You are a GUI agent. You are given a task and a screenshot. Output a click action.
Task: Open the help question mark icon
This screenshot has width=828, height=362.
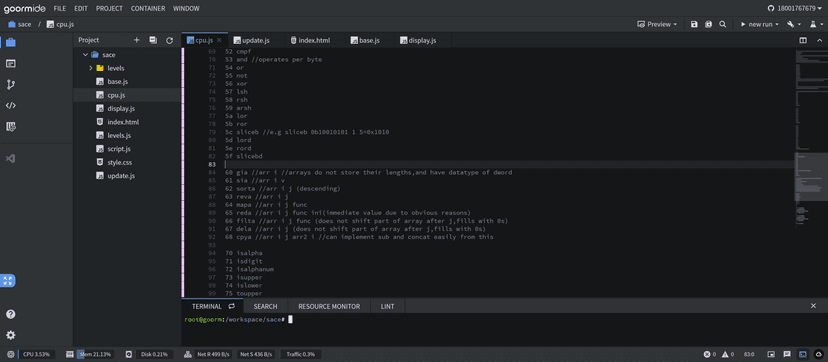tap(11, 314)
